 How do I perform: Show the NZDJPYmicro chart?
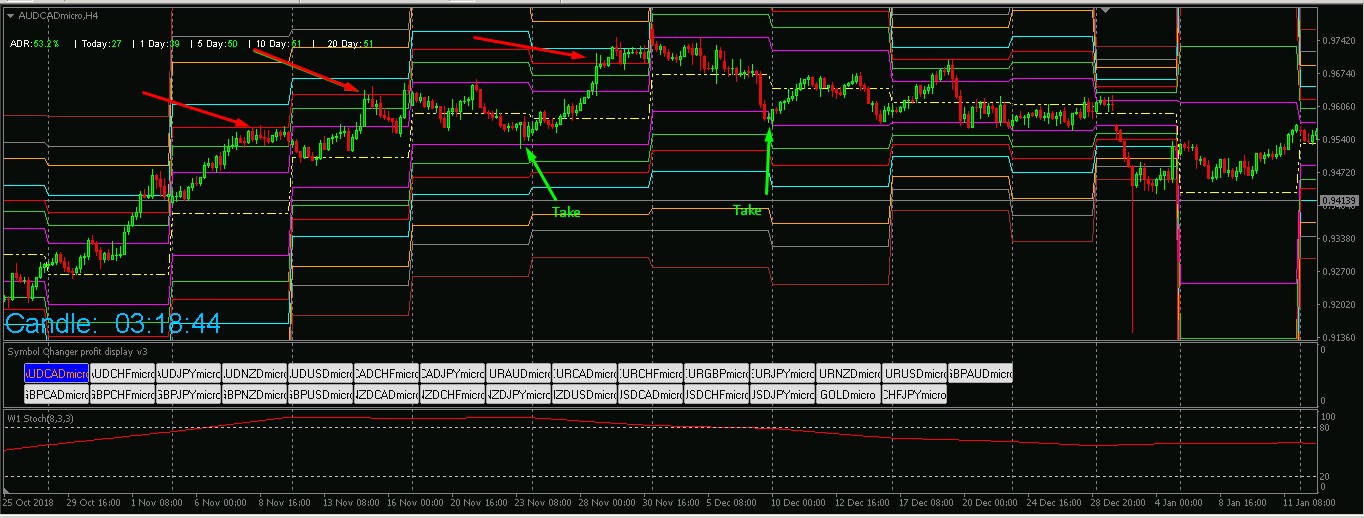coord(519,395)
